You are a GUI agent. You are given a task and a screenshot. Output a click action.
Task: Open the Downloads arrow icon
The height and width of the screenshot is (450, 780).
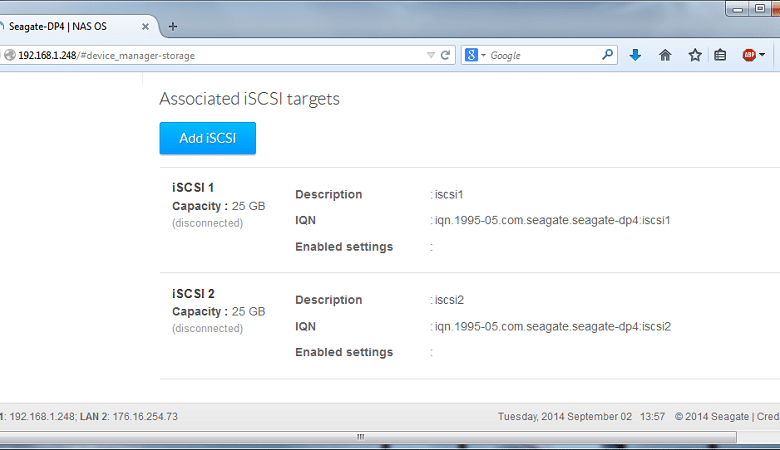(635, 55)
